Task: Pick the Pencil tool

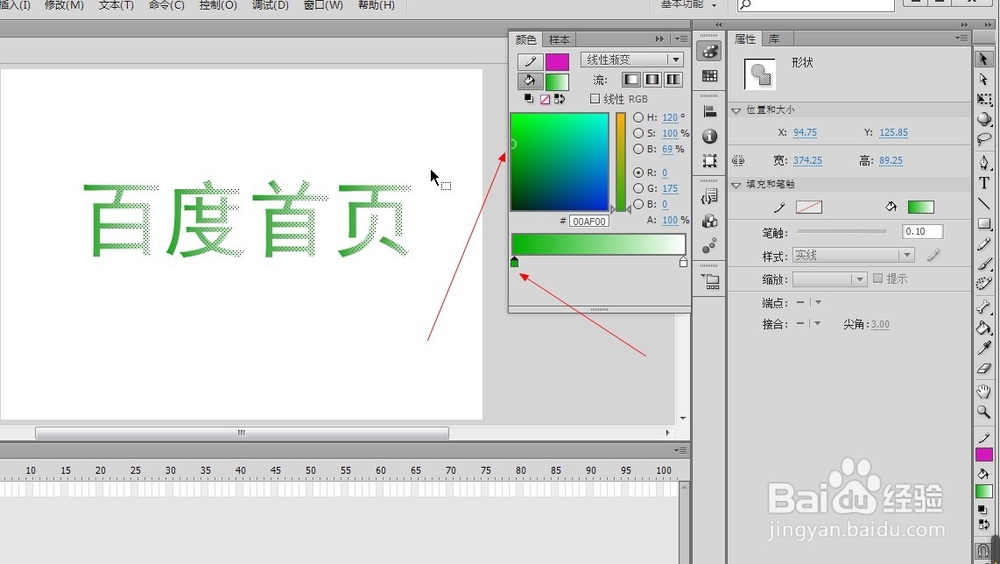Action: [x=983, y=244]
